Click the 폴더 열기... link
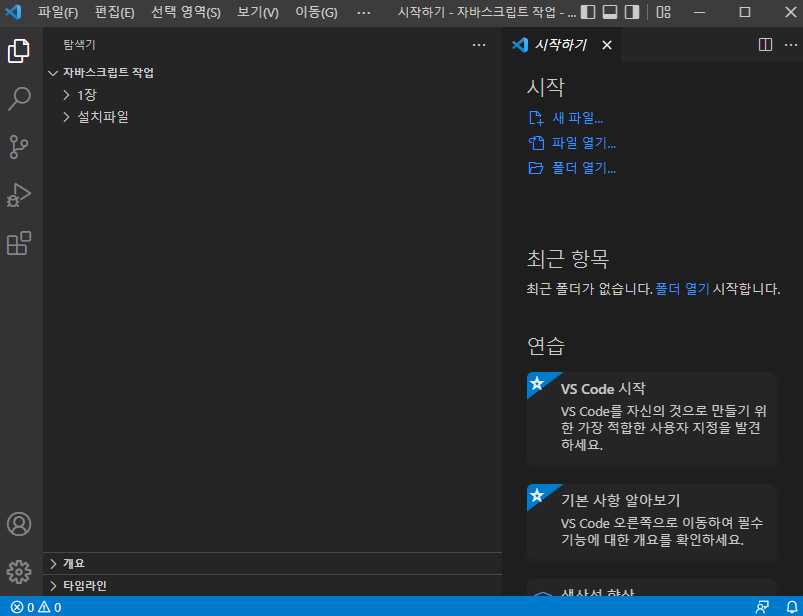The height and width of the screenshot is (616, 803). tap(584, 168)
